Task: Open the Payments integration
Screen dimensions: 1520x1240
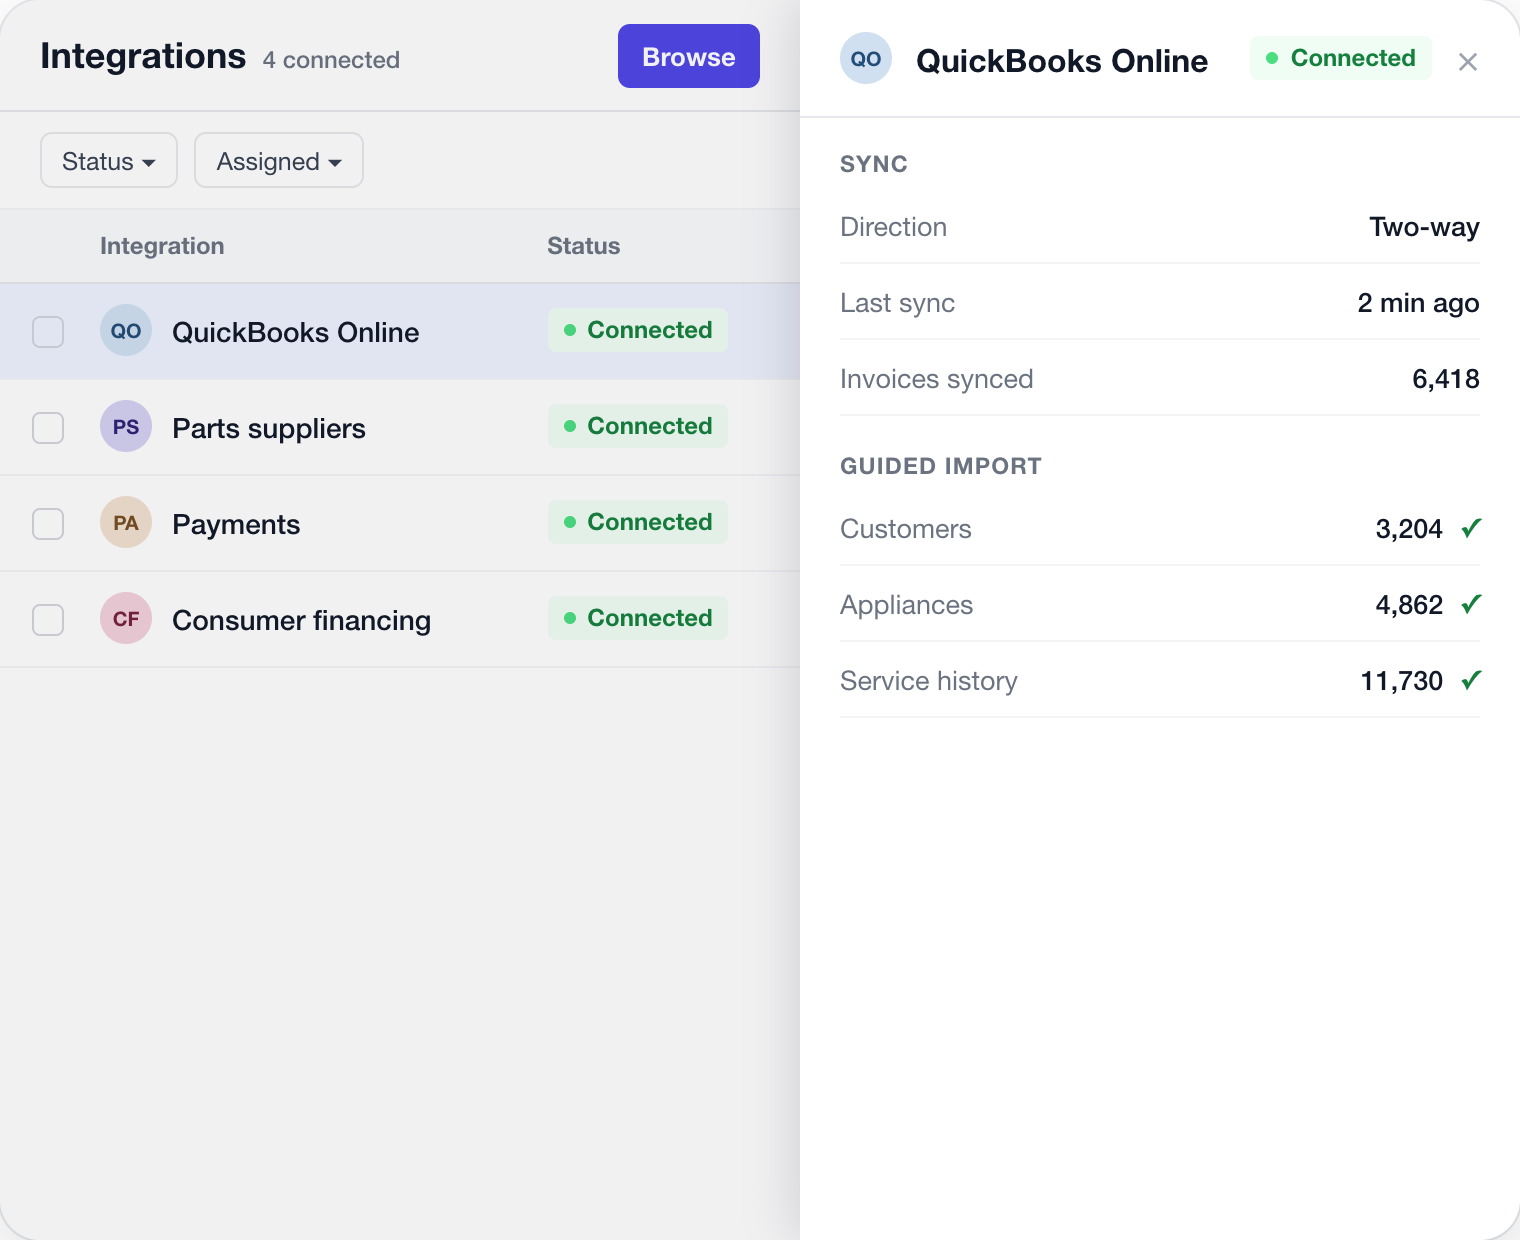Action: pos(400,523)
